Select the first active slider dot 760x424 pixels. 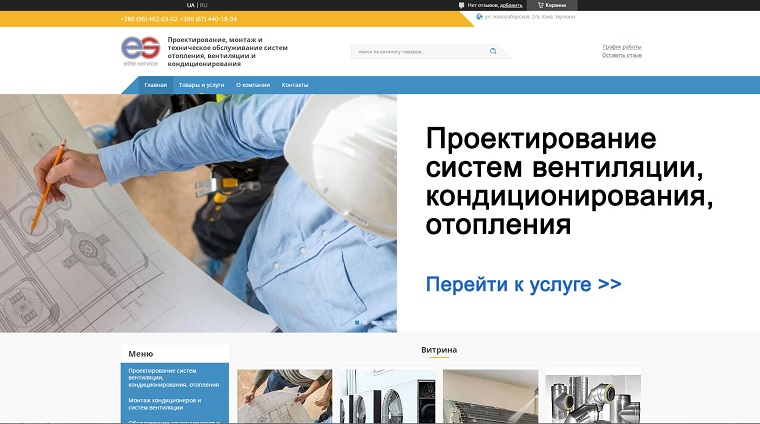tap(357, 322)
